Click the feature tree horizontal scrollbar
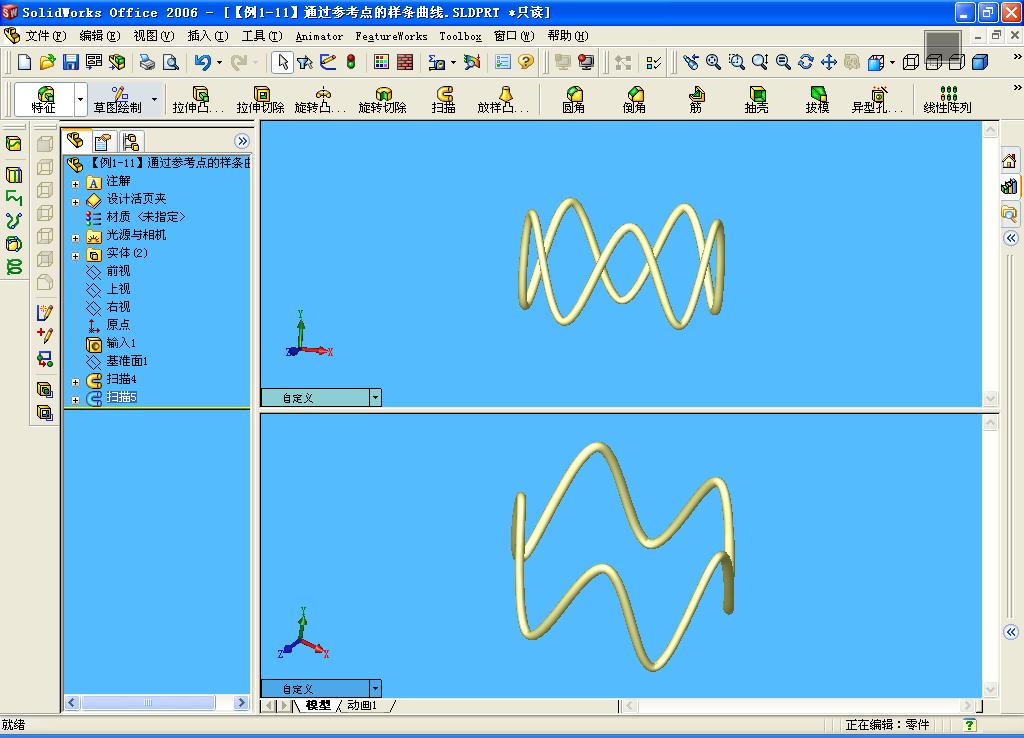The height and width of the screenshot is (738, 1024). tap(148, 703)
